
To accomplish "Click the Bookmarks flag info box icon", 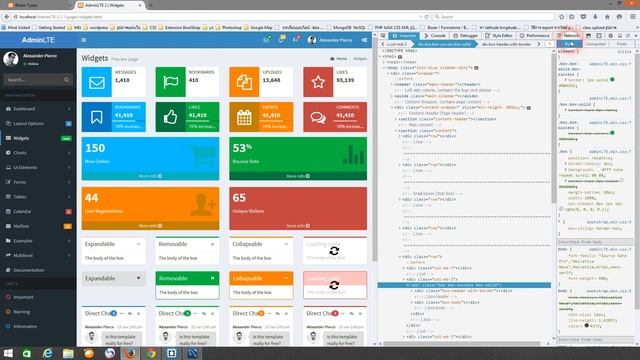I will (171, 82).
